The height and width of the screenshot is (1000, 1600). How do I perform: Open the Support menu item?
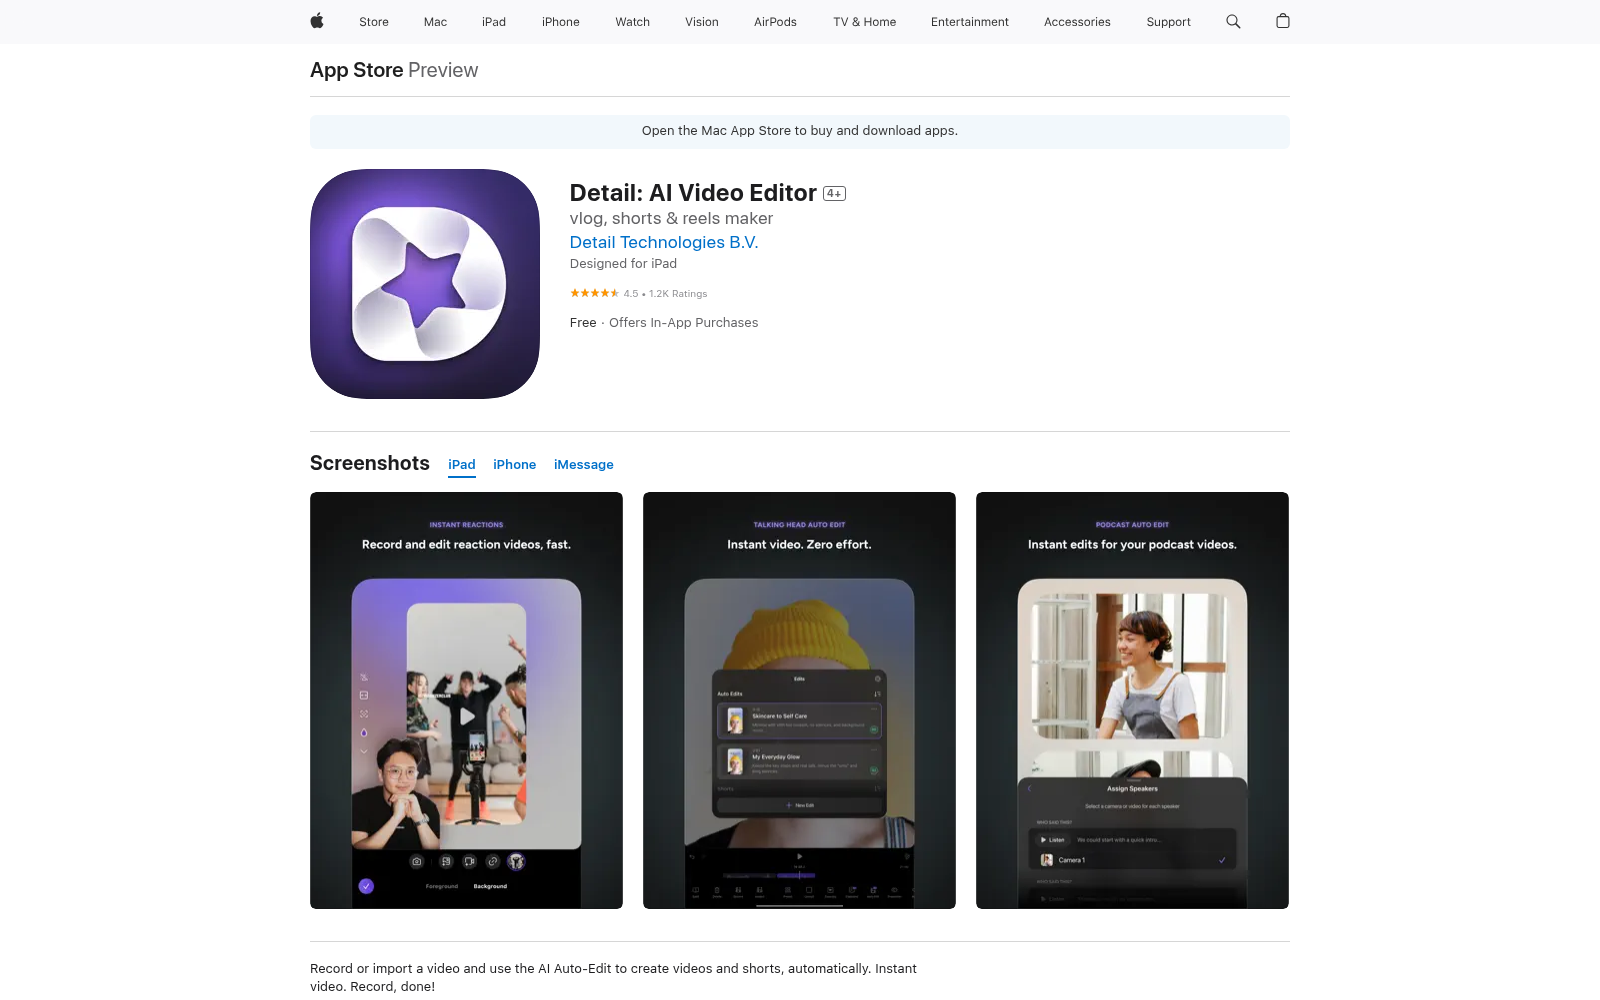[1168, 22]
